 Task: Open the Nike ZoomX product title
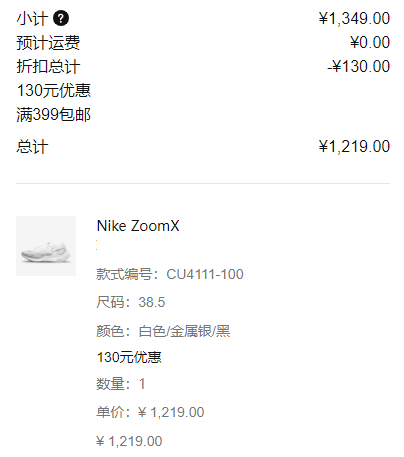point(138,226)
